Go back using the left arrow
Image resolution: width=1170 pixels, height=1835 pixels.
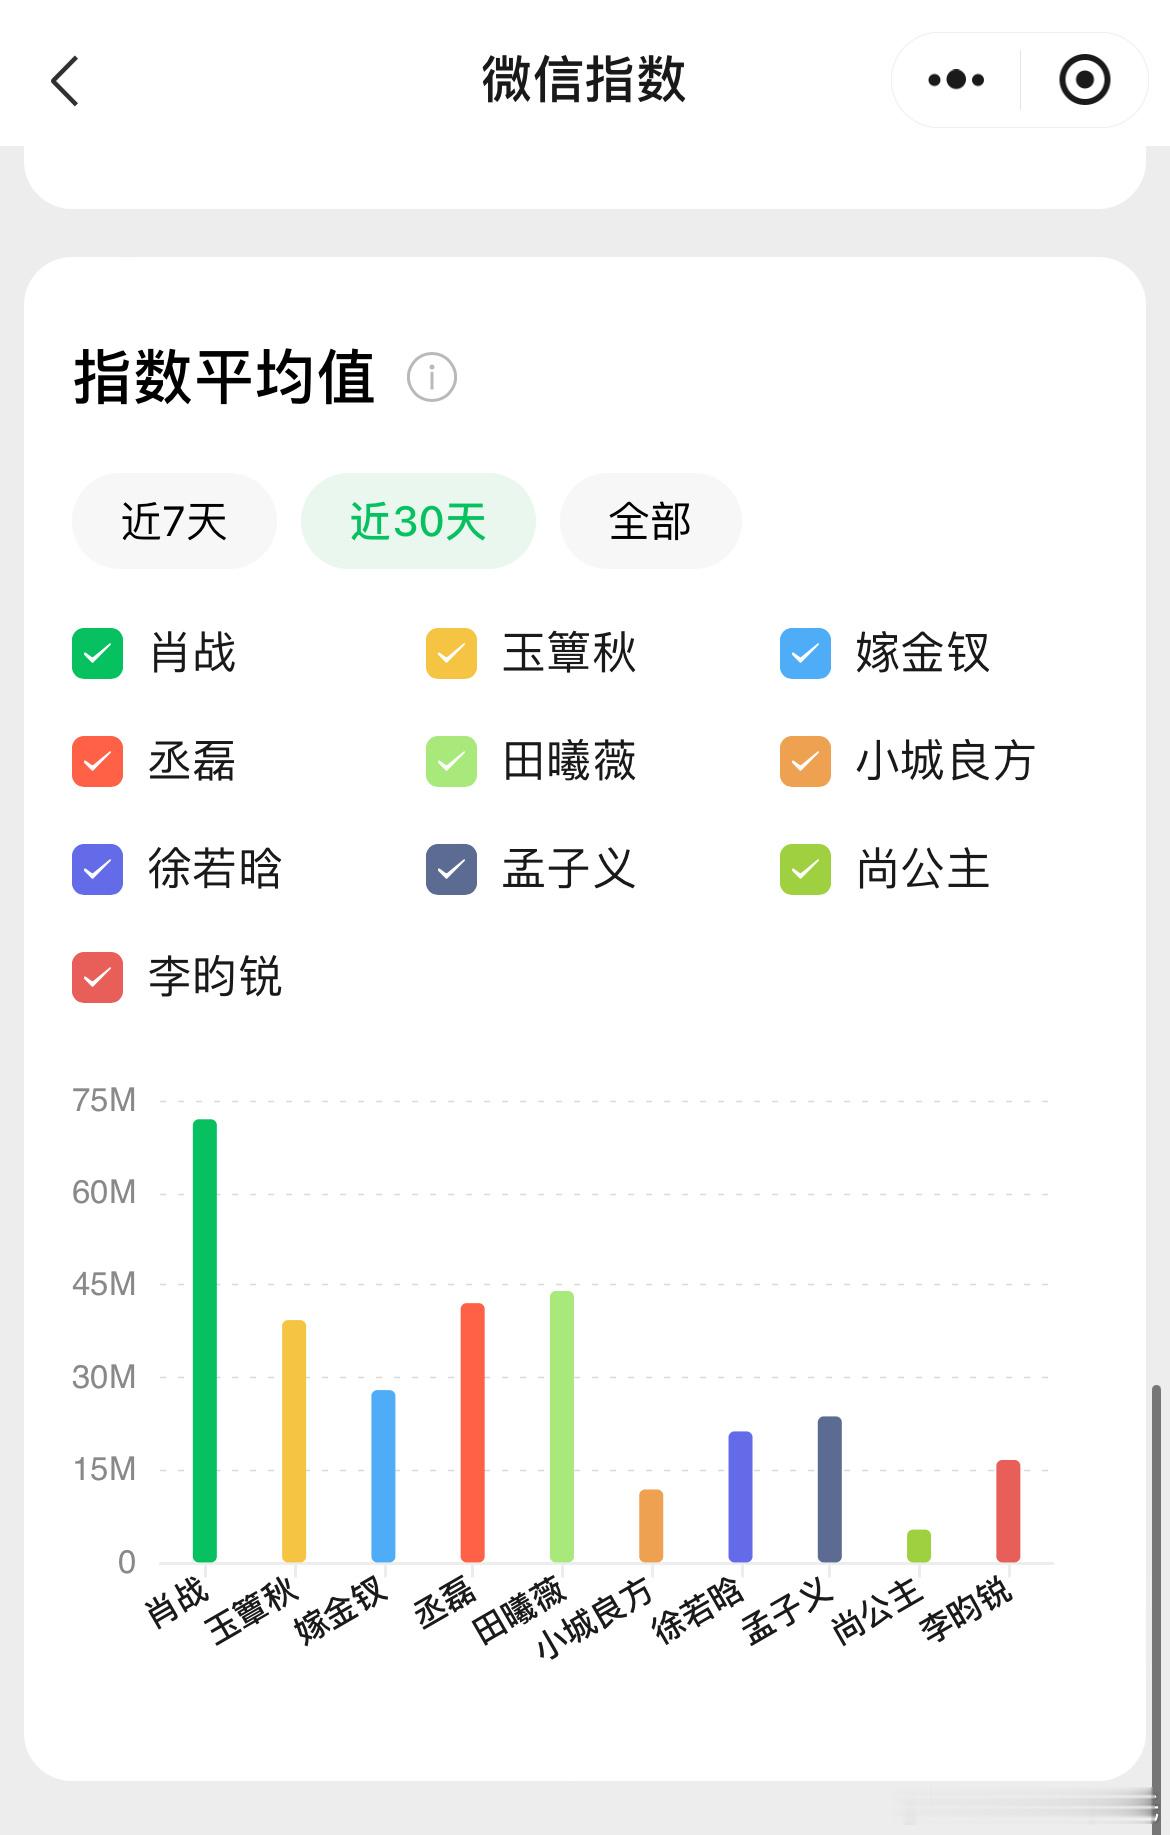pos(65,81)
